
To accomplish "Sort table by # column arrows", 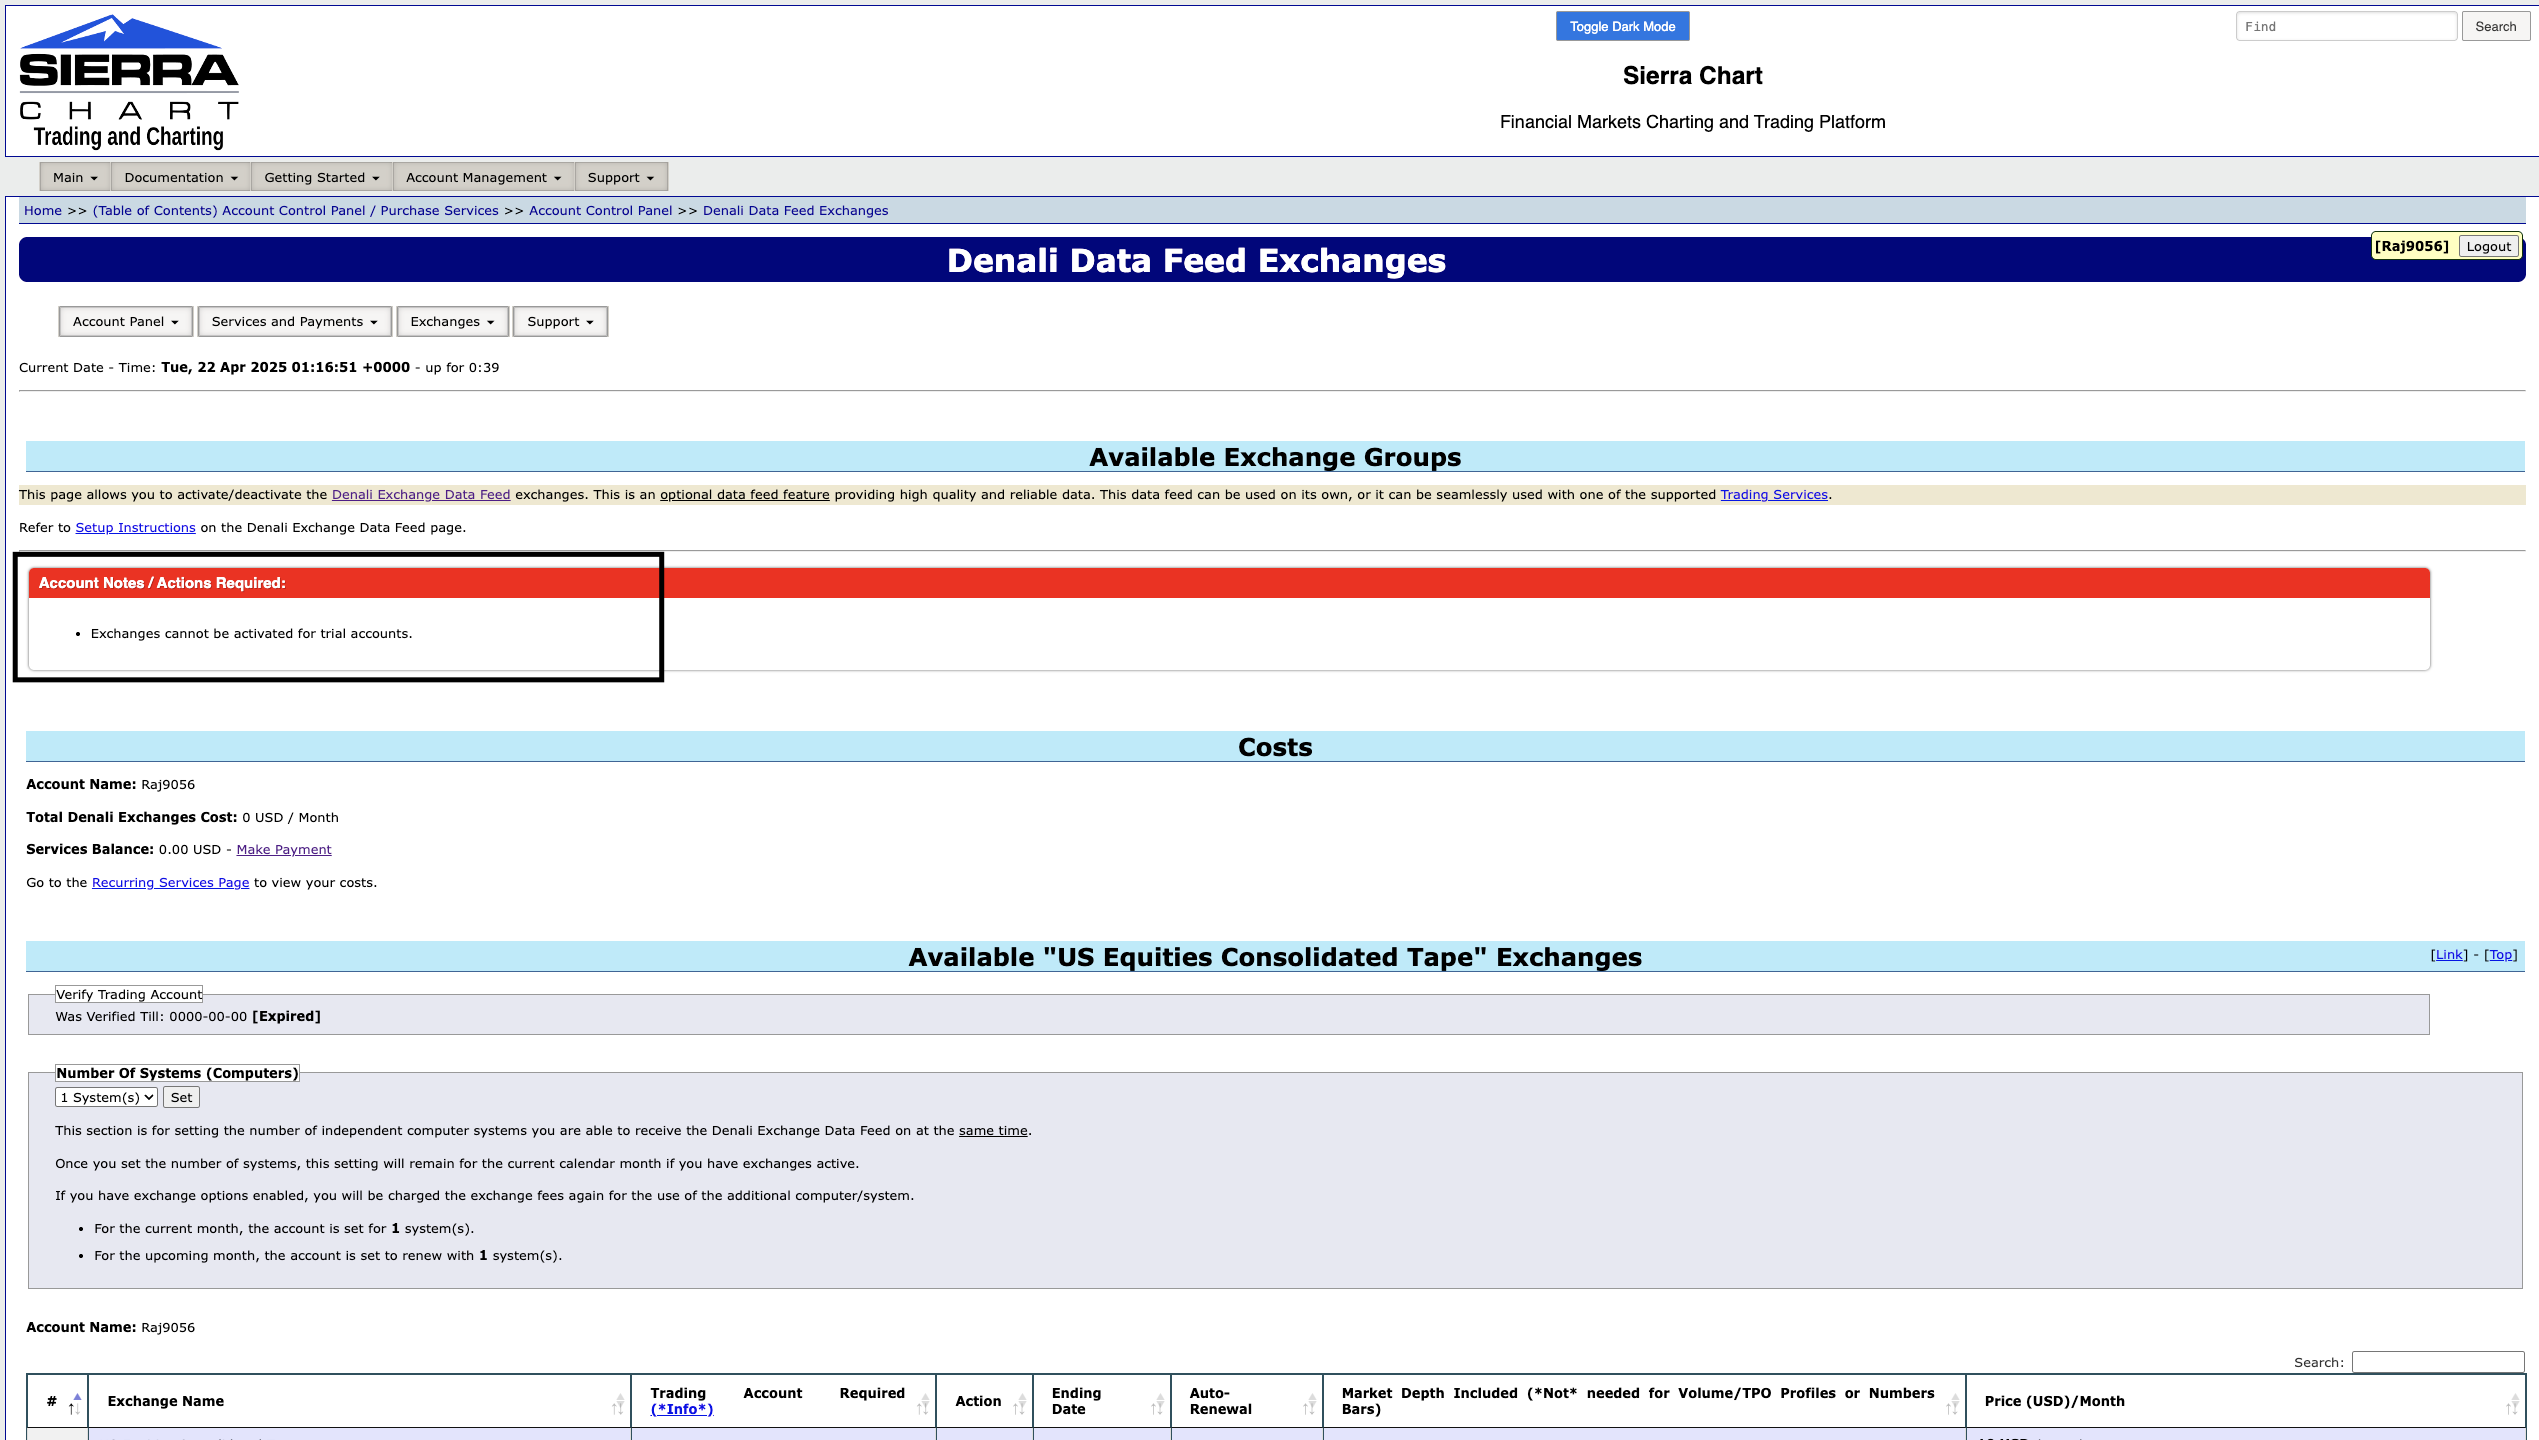I will point(75,1402).
